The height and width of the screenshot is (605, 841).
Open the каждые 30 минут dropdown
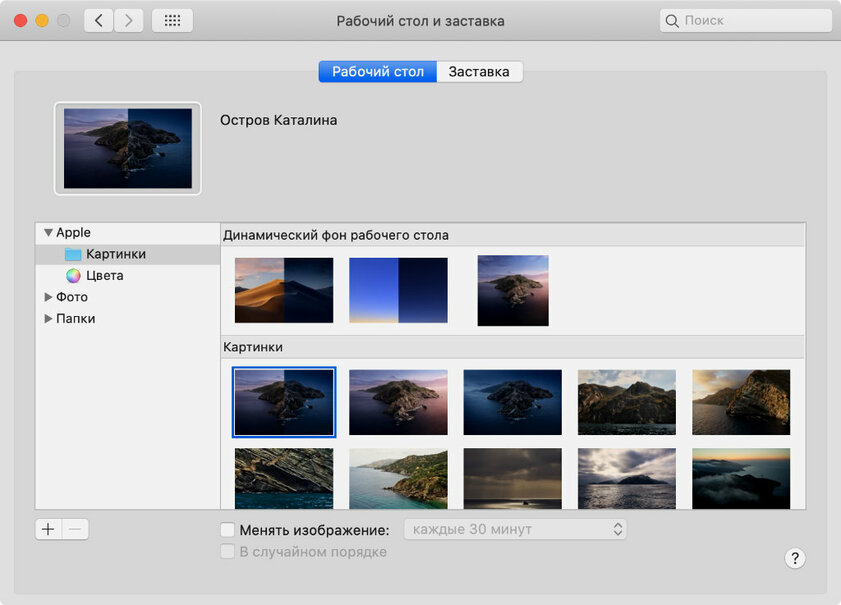[x=515, y=529]
